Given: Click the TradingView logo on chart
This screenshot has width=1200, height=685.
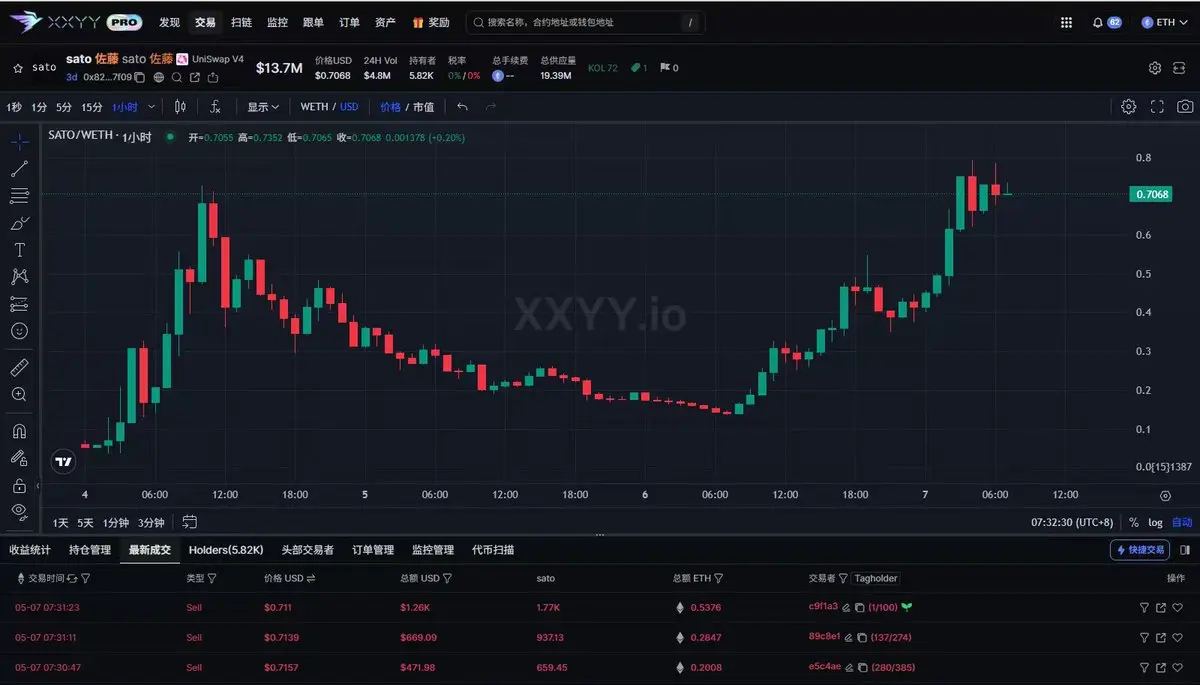Looking at the screenshot, I should (x=63, y=461).
